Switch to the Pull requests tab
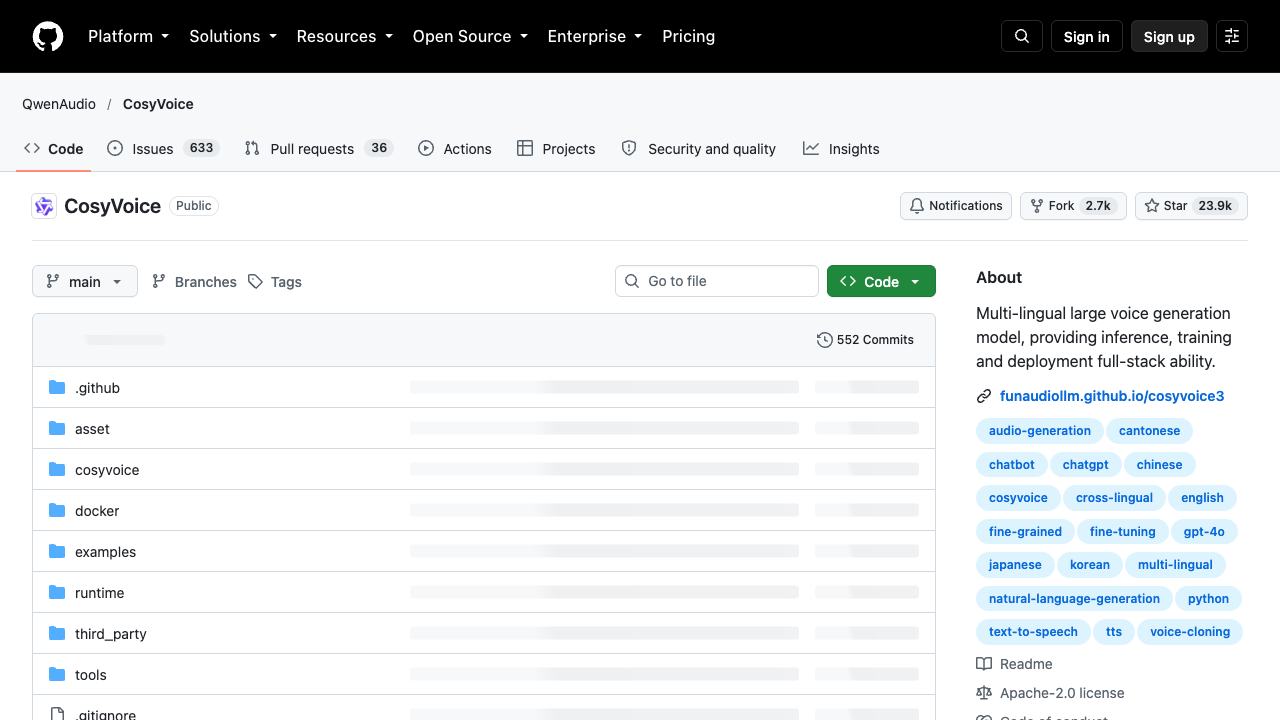The width and height of the screenshot is (1280, 720). (319, 148)
